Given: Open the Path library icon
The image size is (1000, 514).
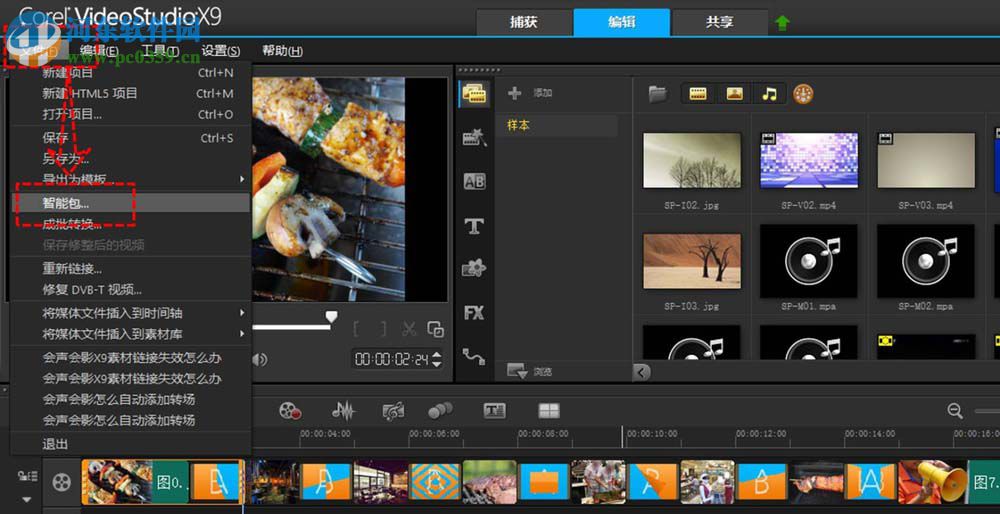Looking at the screenshot, I should (474, 356).
